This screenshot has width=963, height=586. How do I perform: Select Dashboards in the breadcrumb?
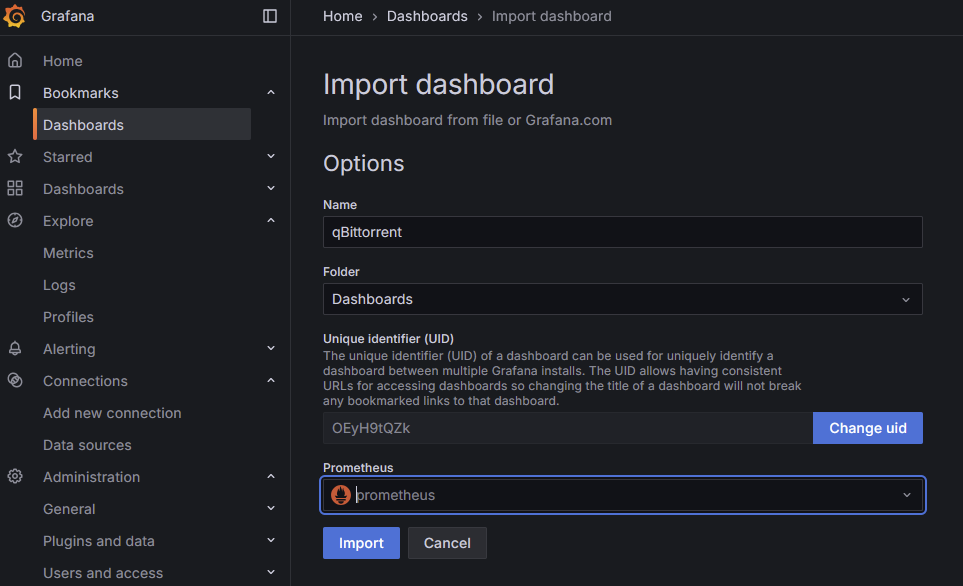click(427, 16)
